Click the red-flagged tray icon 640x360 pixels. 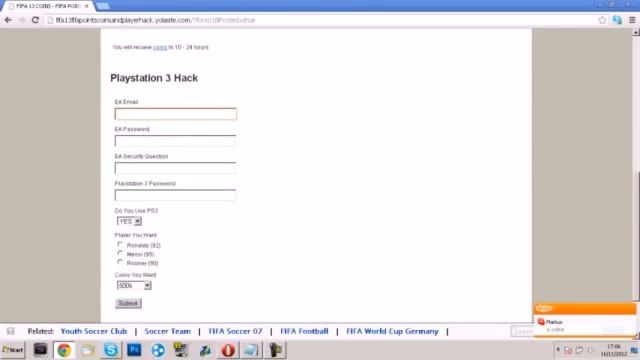(x=568, y=350)
